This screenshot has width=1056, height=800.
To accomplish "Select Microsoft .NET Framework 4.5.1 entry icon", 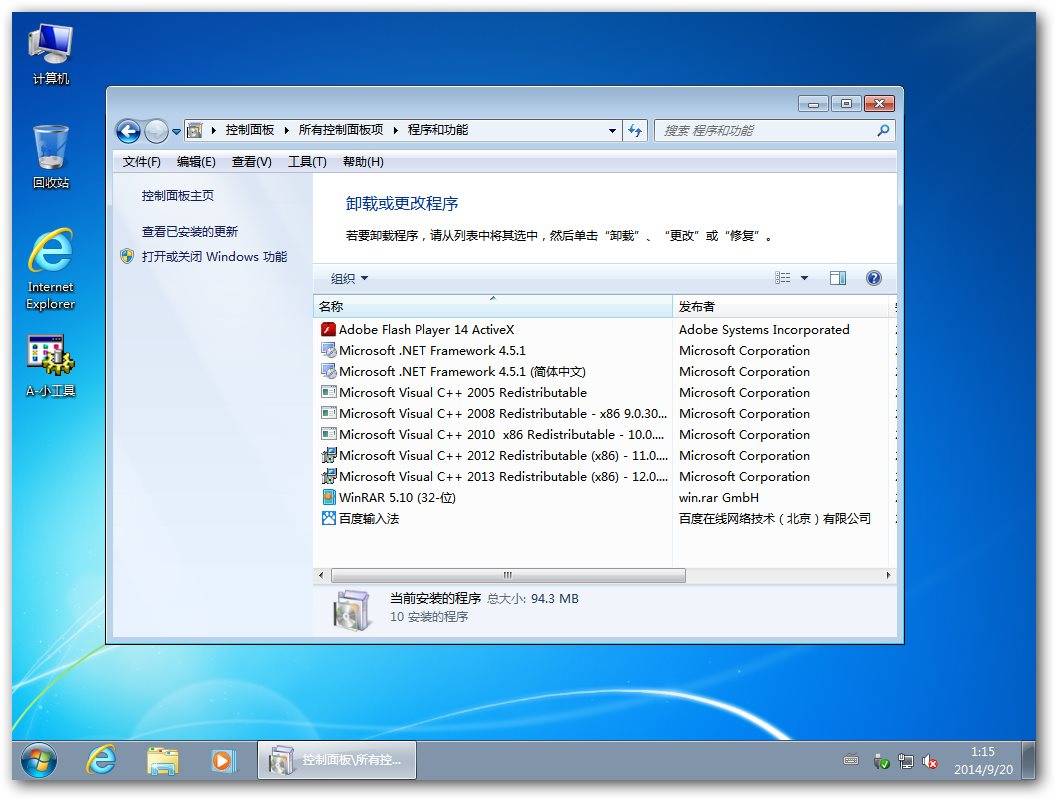I will (329, 350).
